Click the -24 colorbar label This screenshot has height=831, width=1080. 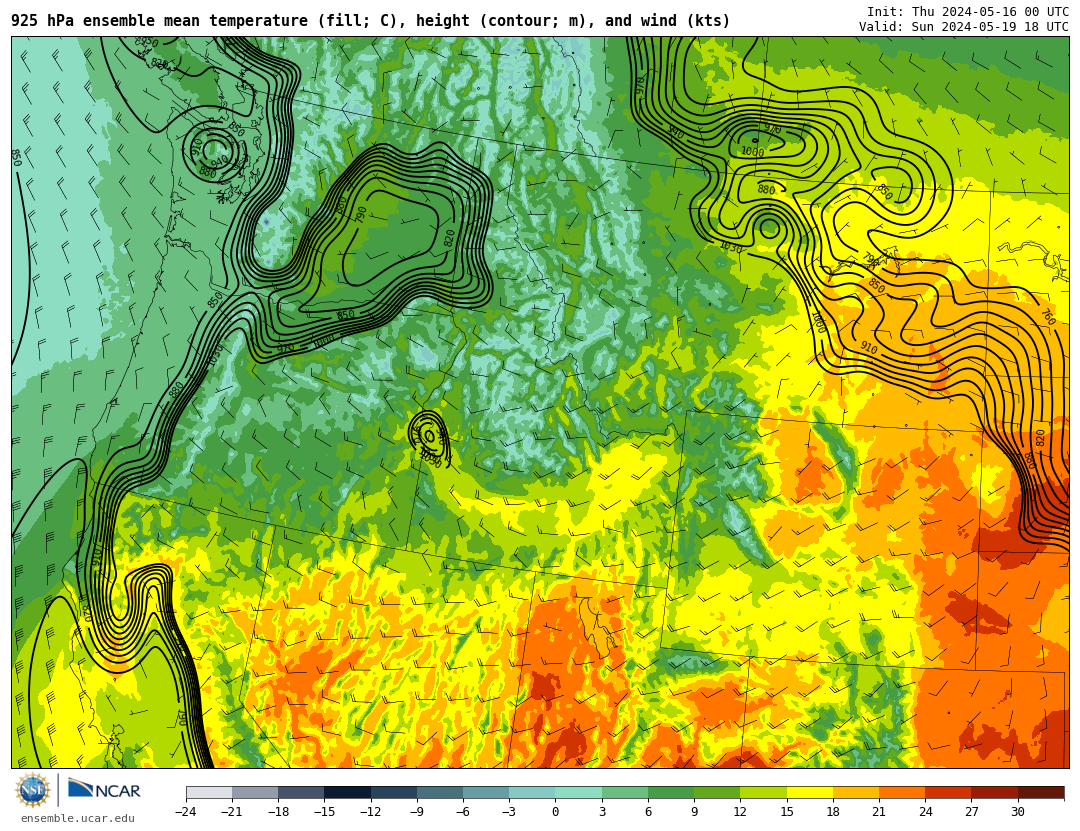(186, 812)
